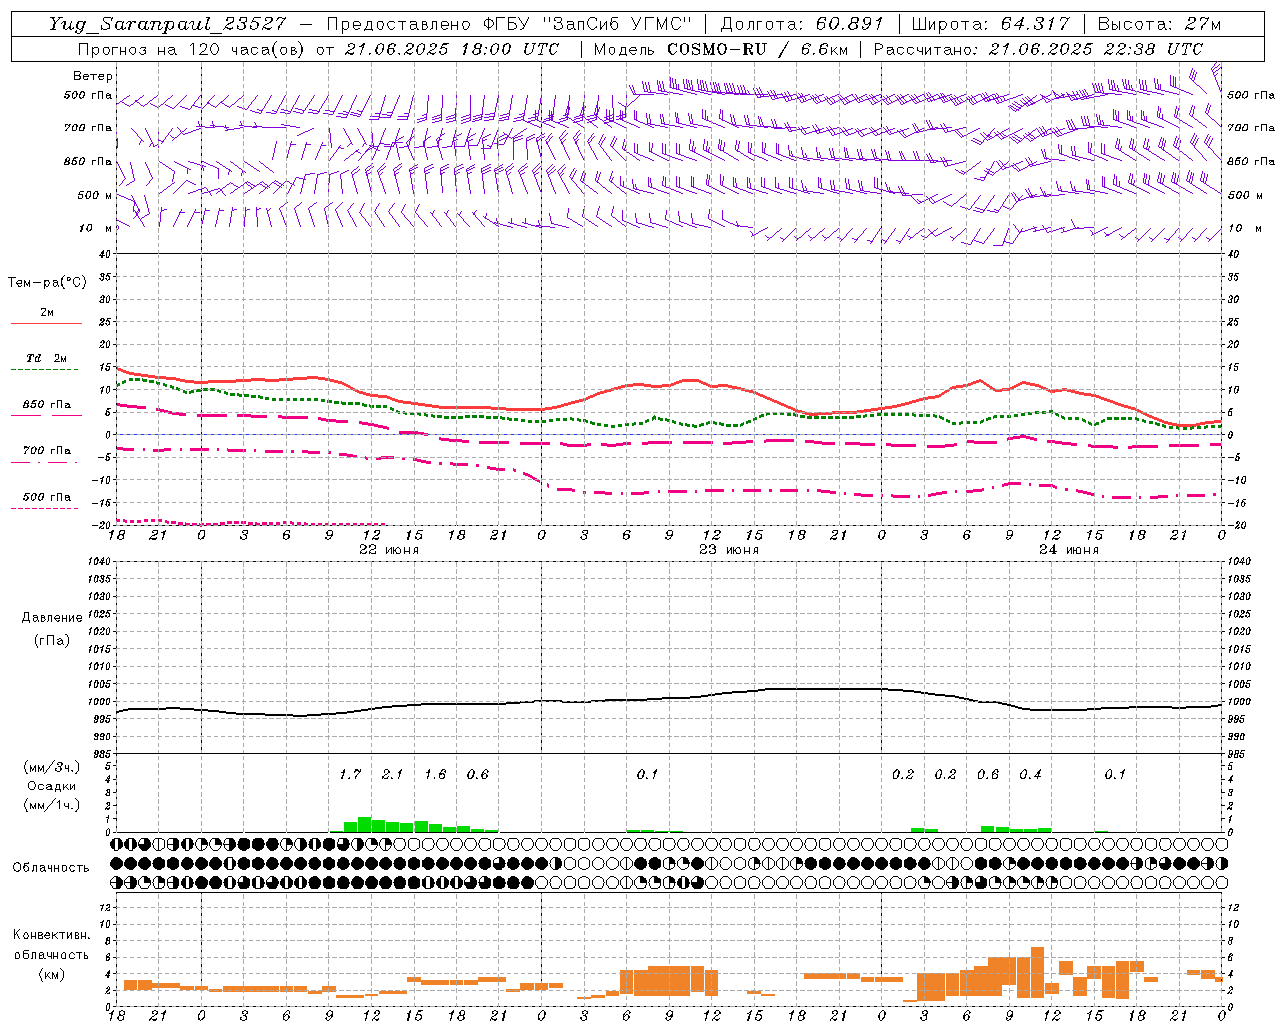Click the line sample under Td 2м legend
This screenshot has height=1024, width=1280.
(45, 370)
